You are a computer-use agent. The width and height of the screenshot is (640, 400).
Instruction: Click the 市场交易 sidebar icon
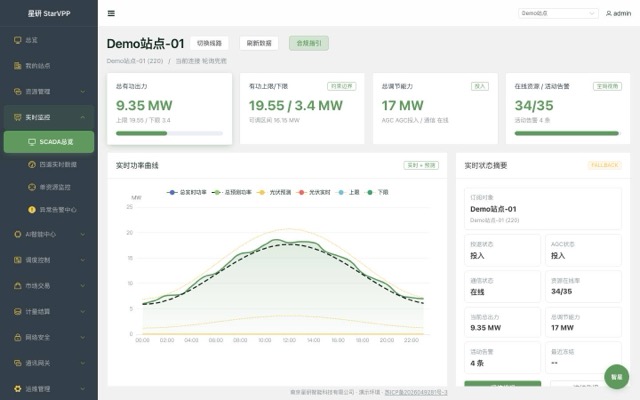click(x=18, y=286)
